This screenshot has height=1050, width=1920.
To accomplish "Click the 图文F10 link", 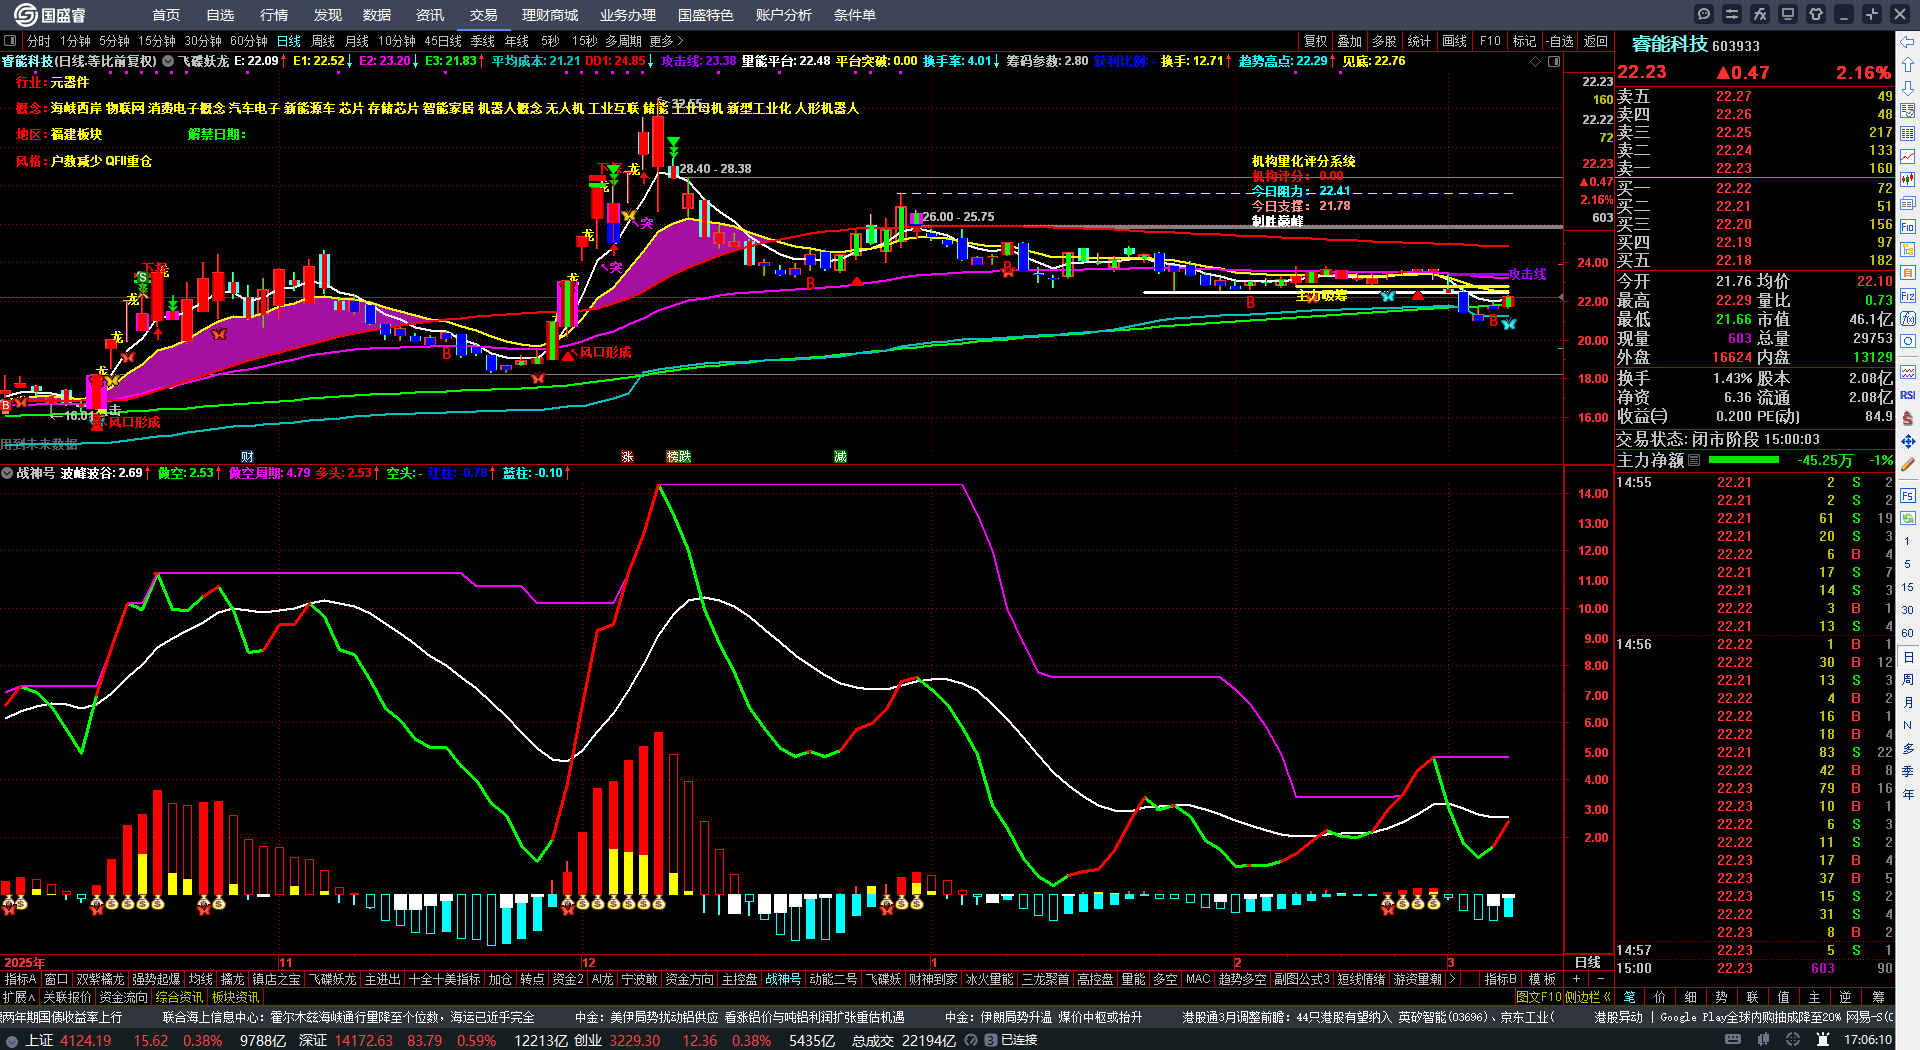I will point(1537,997).
